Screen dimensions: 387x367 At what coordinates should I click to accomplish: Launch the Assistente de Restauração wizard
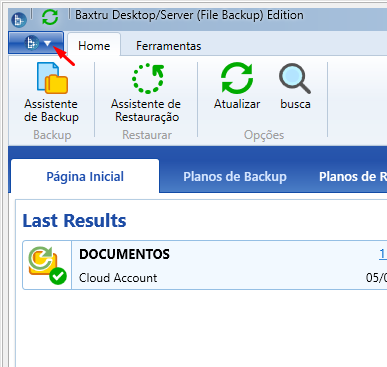tap(147, 93)
